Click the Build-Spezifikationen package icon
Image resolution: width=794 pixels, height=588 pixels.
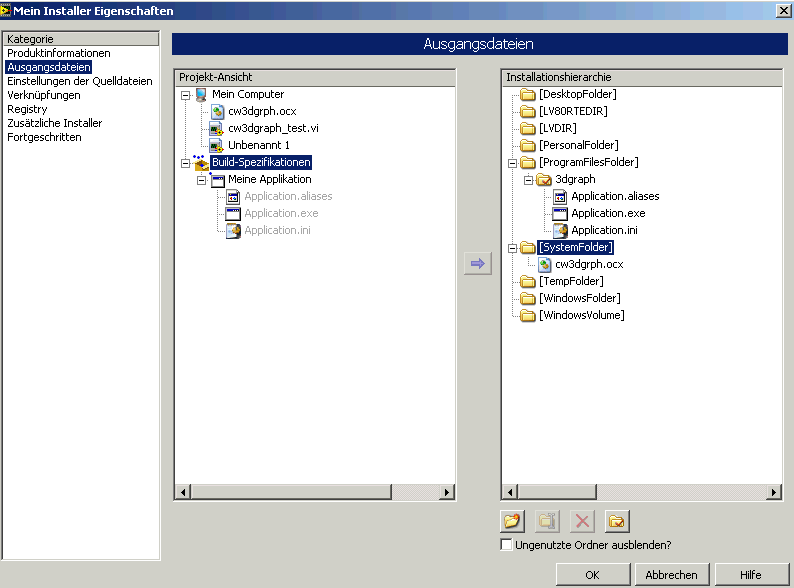click(x=201, y=163)
